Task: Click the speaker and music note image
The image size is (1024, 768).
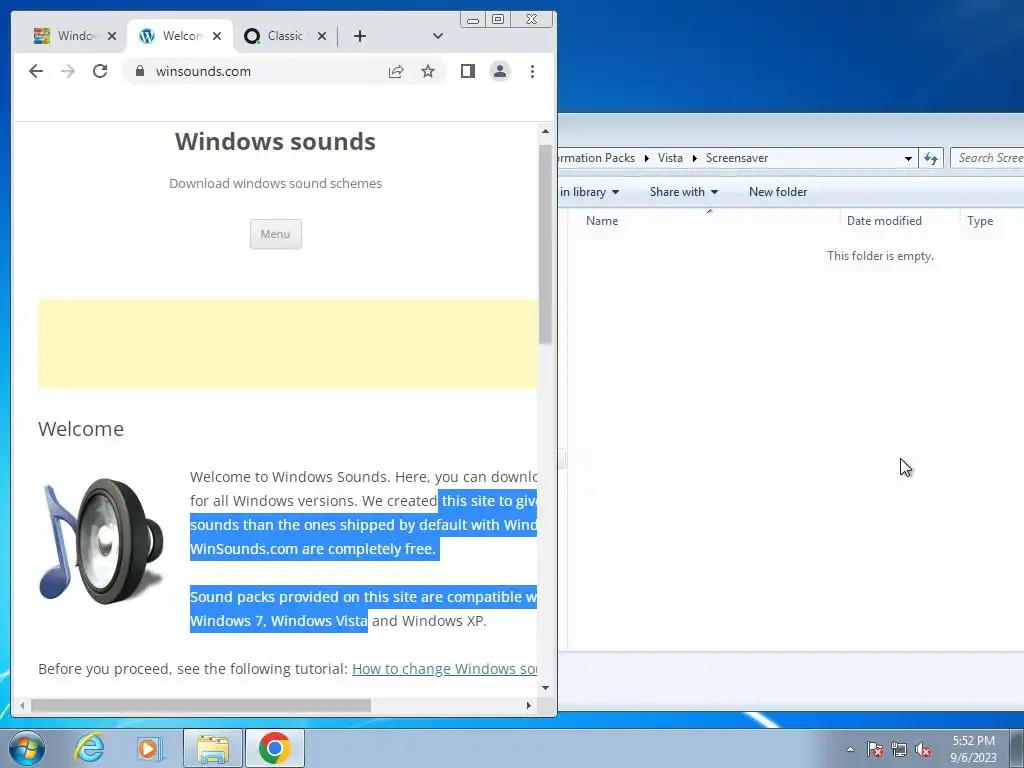Action: [x=101, y=541]
